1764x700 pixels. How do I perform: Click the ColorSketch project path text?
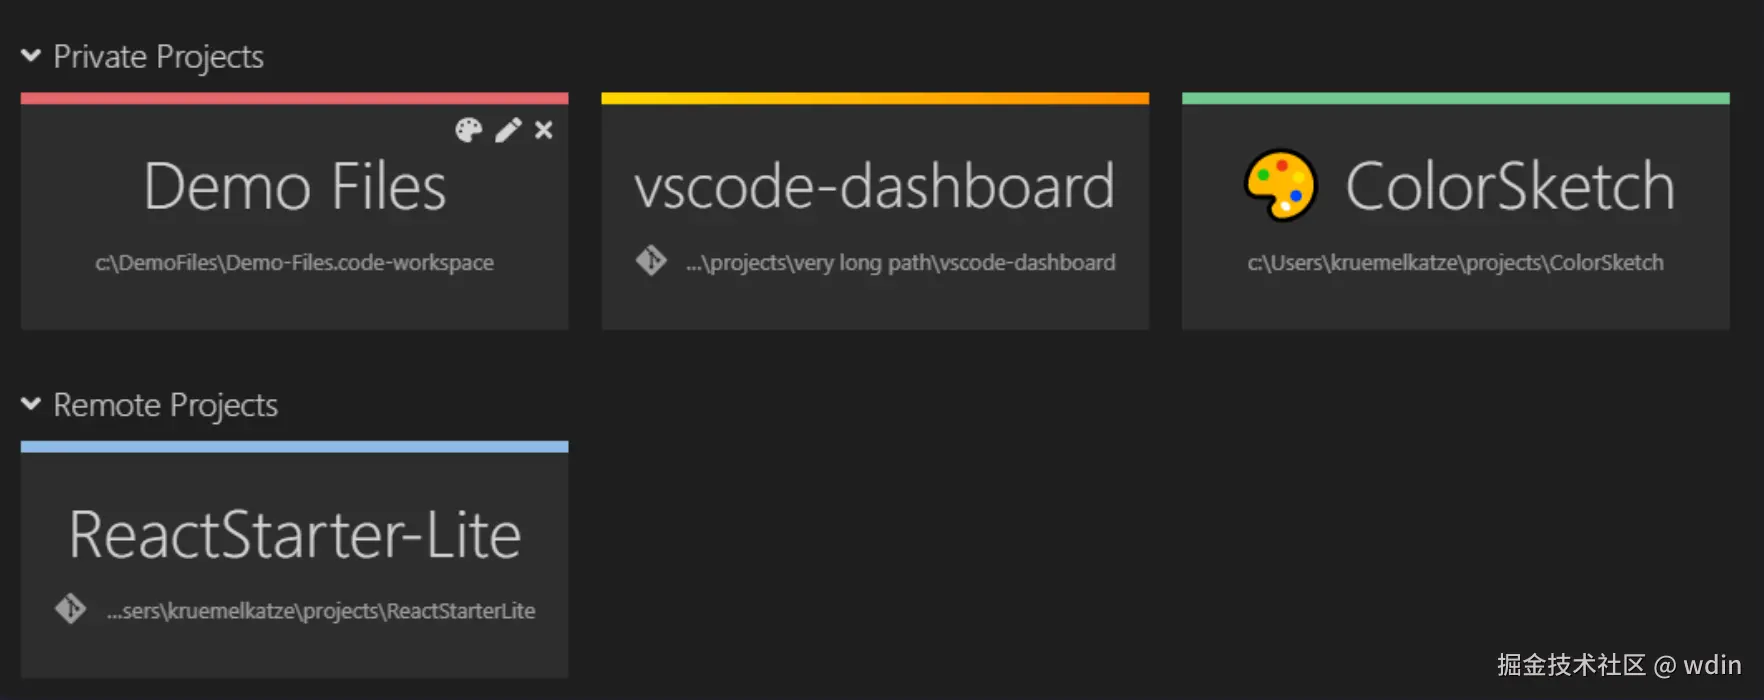[x=1455, y=263]
